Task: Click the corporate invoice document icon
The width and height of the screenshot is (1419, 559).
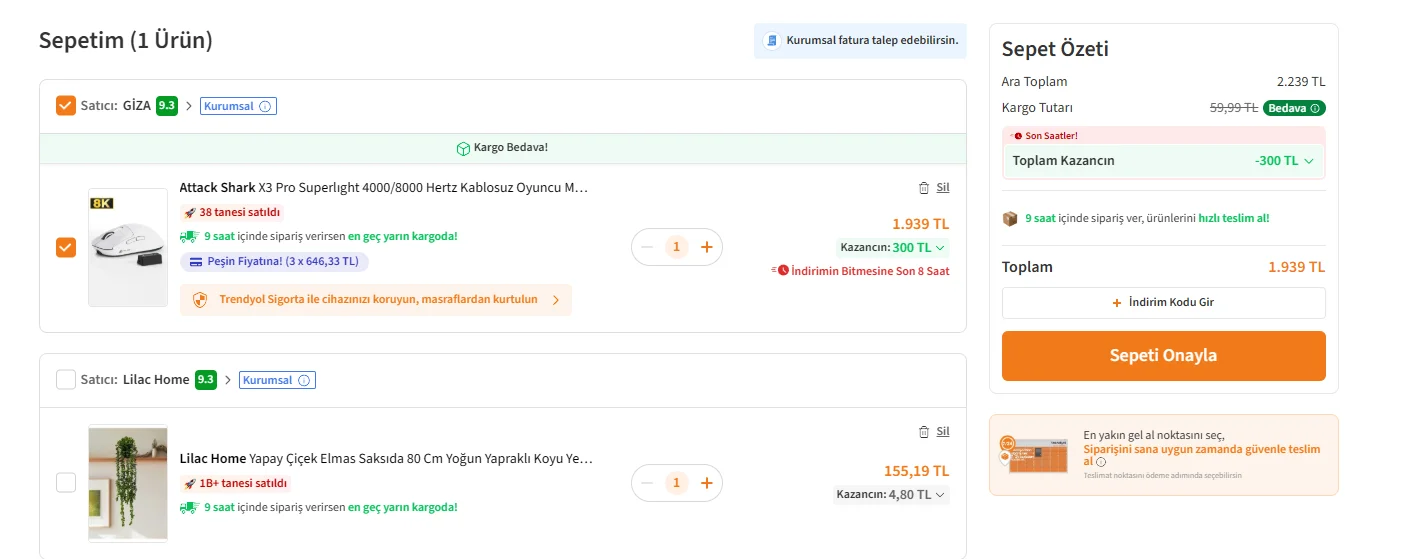Action: tap(770, 41)
